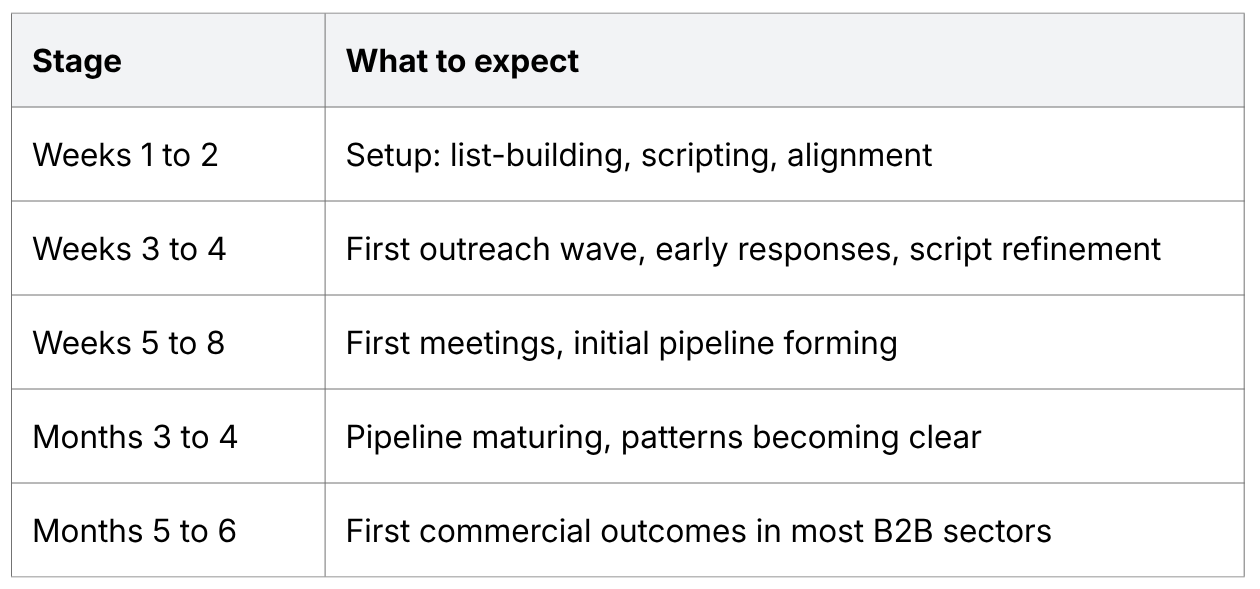Click the Stage column header
Viewport: 1260px width, 589px height.
pos(168,60)
